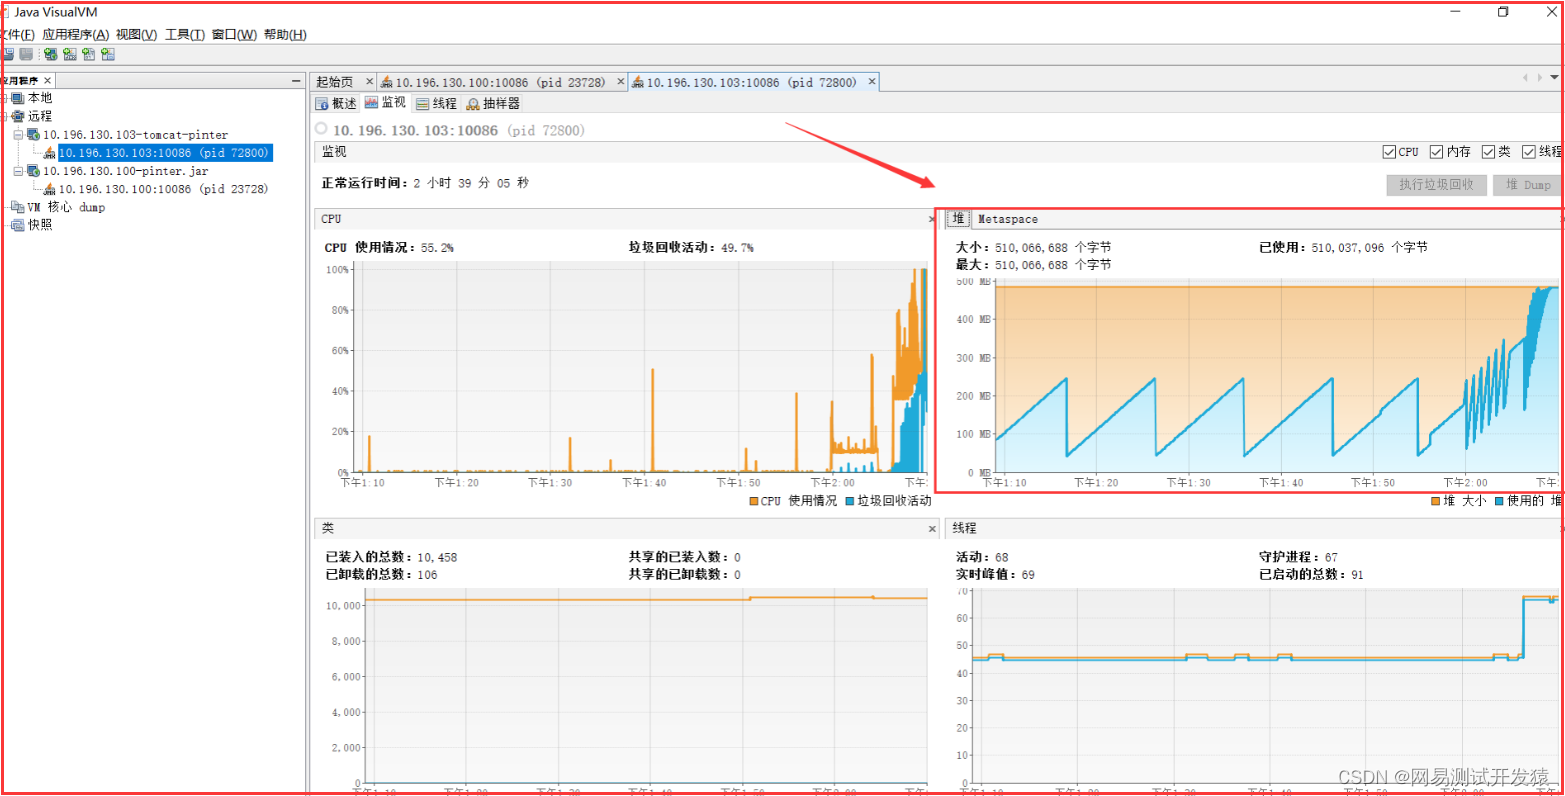Select 10.196.130.100:10086 (pid 23728) tree row
The image size is (1565, 796).
[164, 189]
